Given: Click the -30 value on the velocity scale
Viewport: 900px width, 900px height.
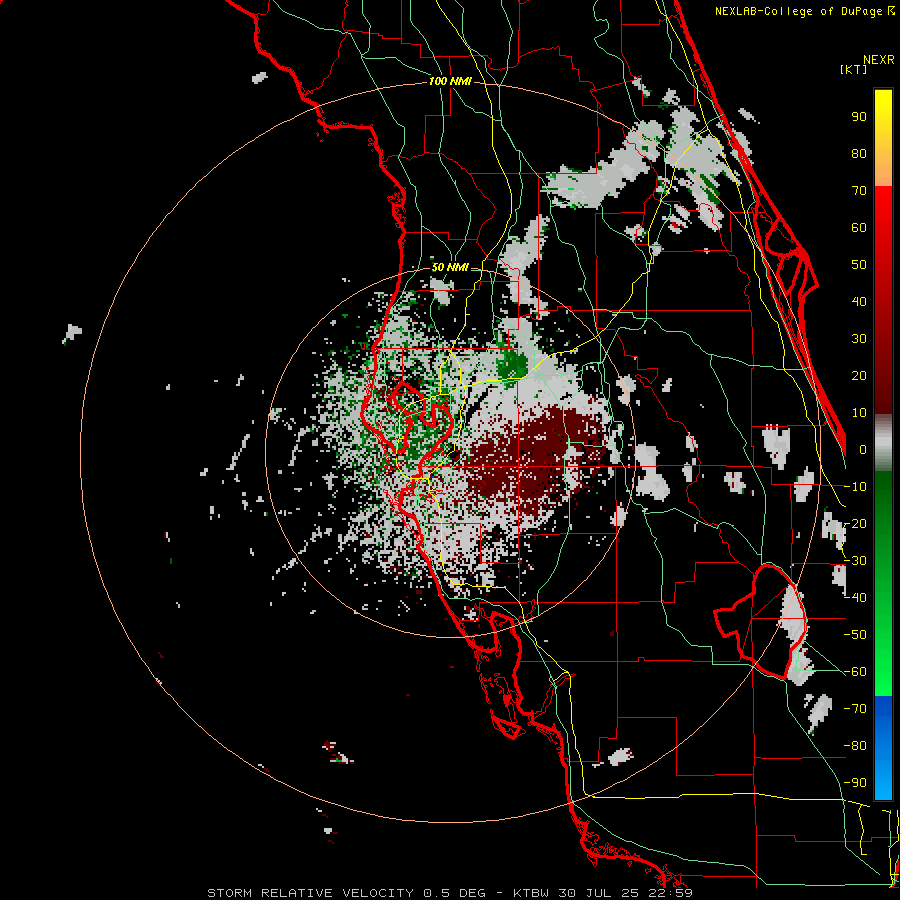Looking at the screenshot, I should click(x=855, y=561).
